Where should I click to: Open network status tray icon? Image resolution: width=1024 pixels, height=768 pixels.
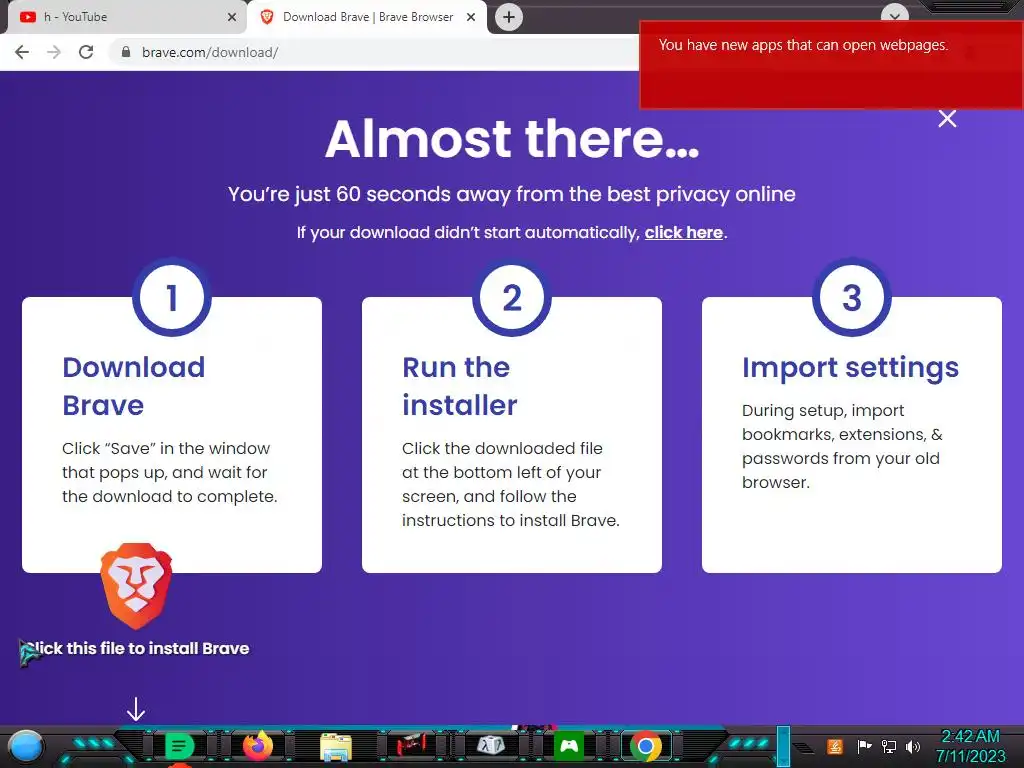pos(889,746)
